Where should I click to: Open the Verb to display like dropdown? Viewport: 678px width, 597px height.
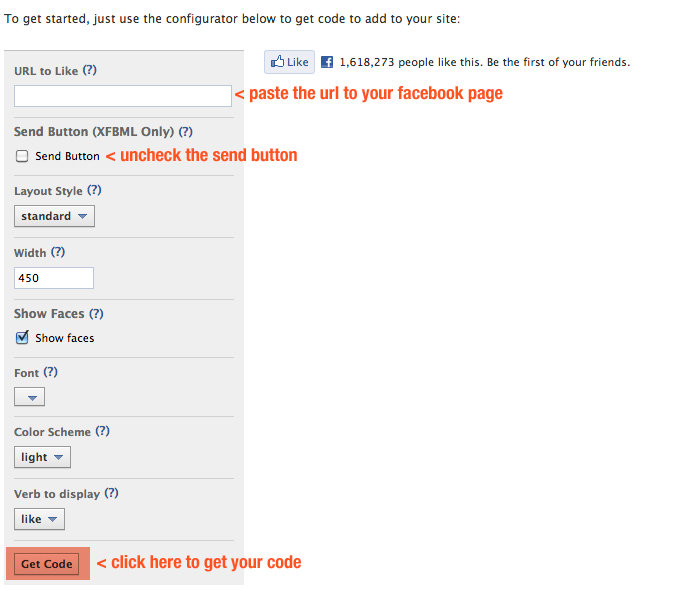[40, 519]
